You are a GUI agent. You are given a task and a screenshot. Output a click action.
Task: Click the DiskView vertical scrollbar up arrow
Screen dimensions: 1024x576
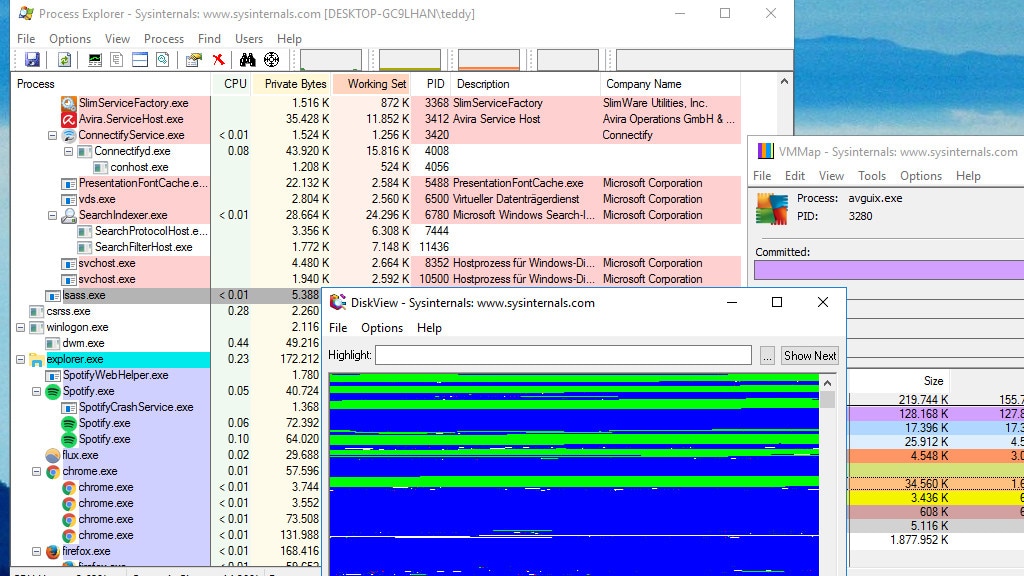tap(827, 383)
